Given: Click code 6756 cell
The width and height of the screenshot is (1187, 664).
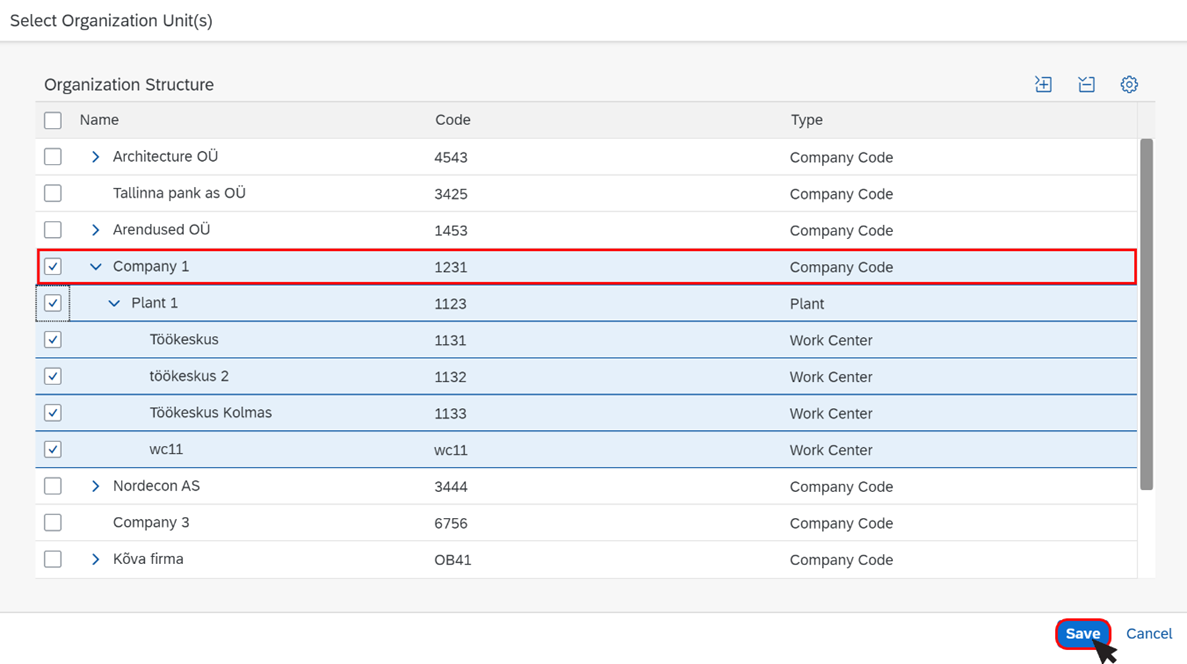Looking at the screenshot, I should 450,523.
